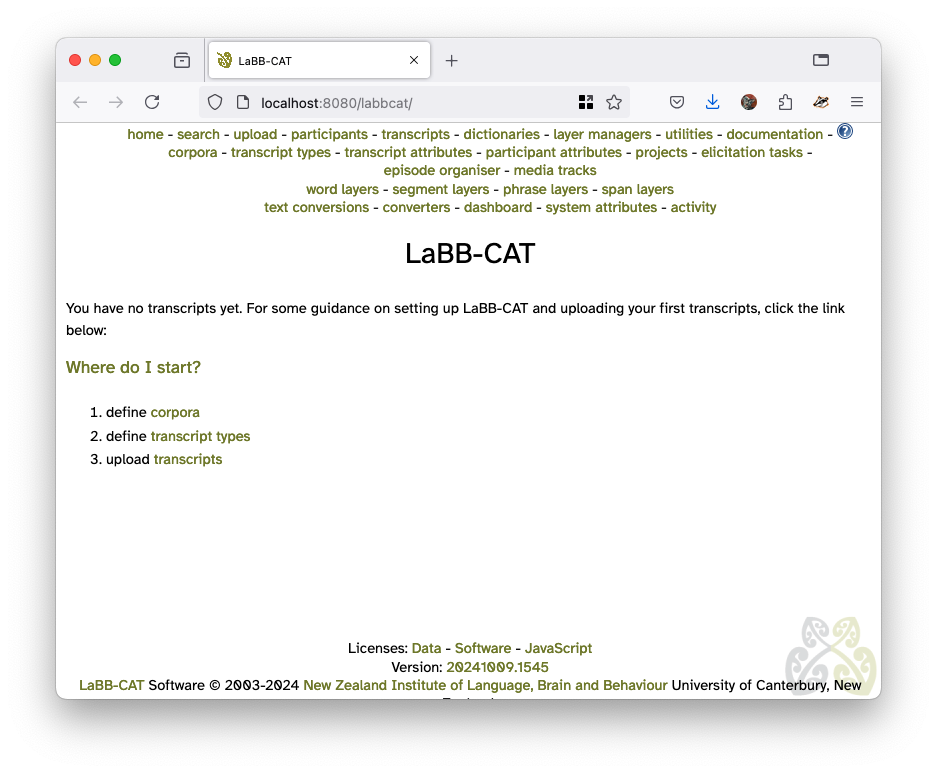This screenshot has height=773, width=937.
Task: Open the utilities menu link
Action: point(689,134)
